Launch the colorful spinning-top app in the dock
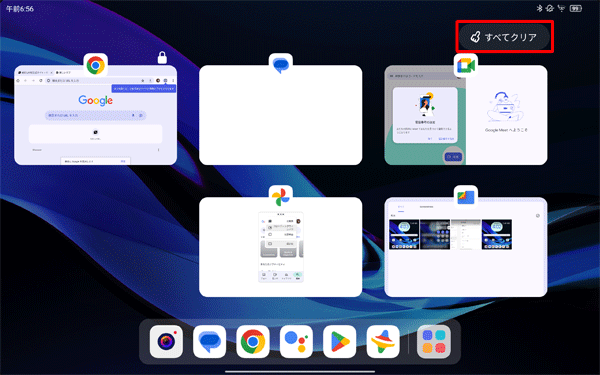600x375 pixels. (383, 341)
